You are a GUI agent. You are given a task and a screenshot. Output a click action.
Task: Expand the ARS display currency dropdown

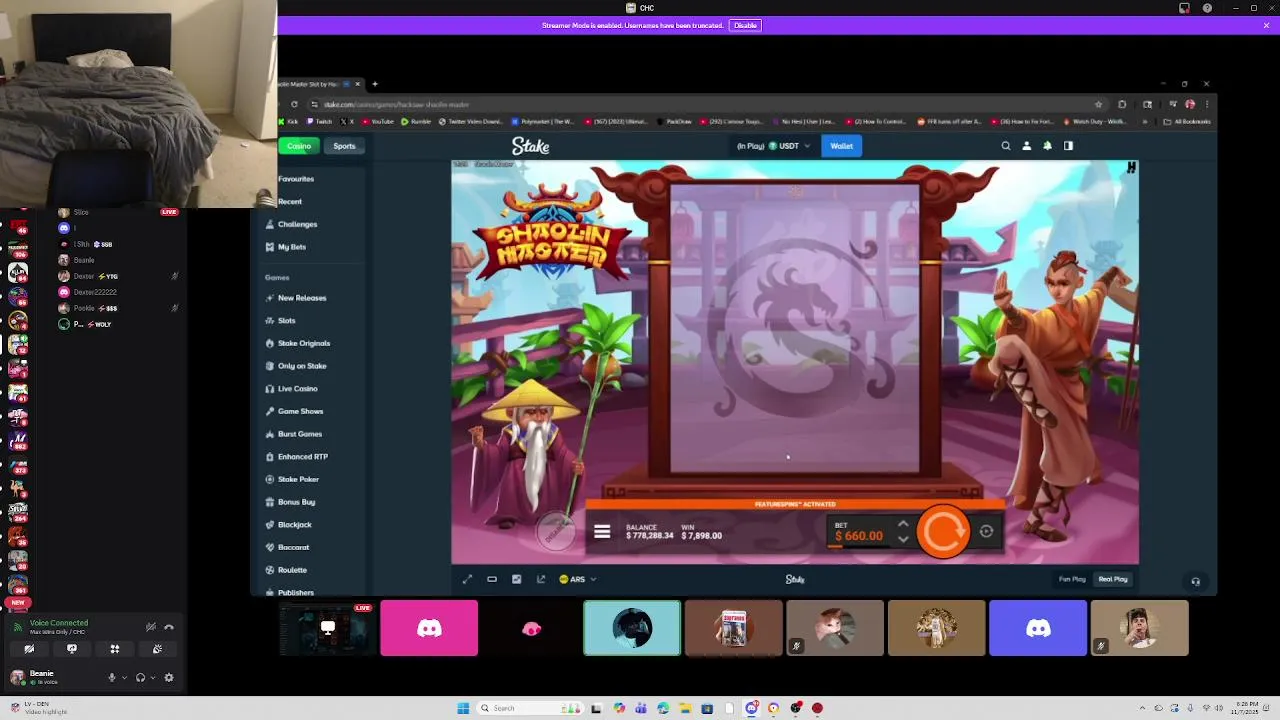[578, 579]
